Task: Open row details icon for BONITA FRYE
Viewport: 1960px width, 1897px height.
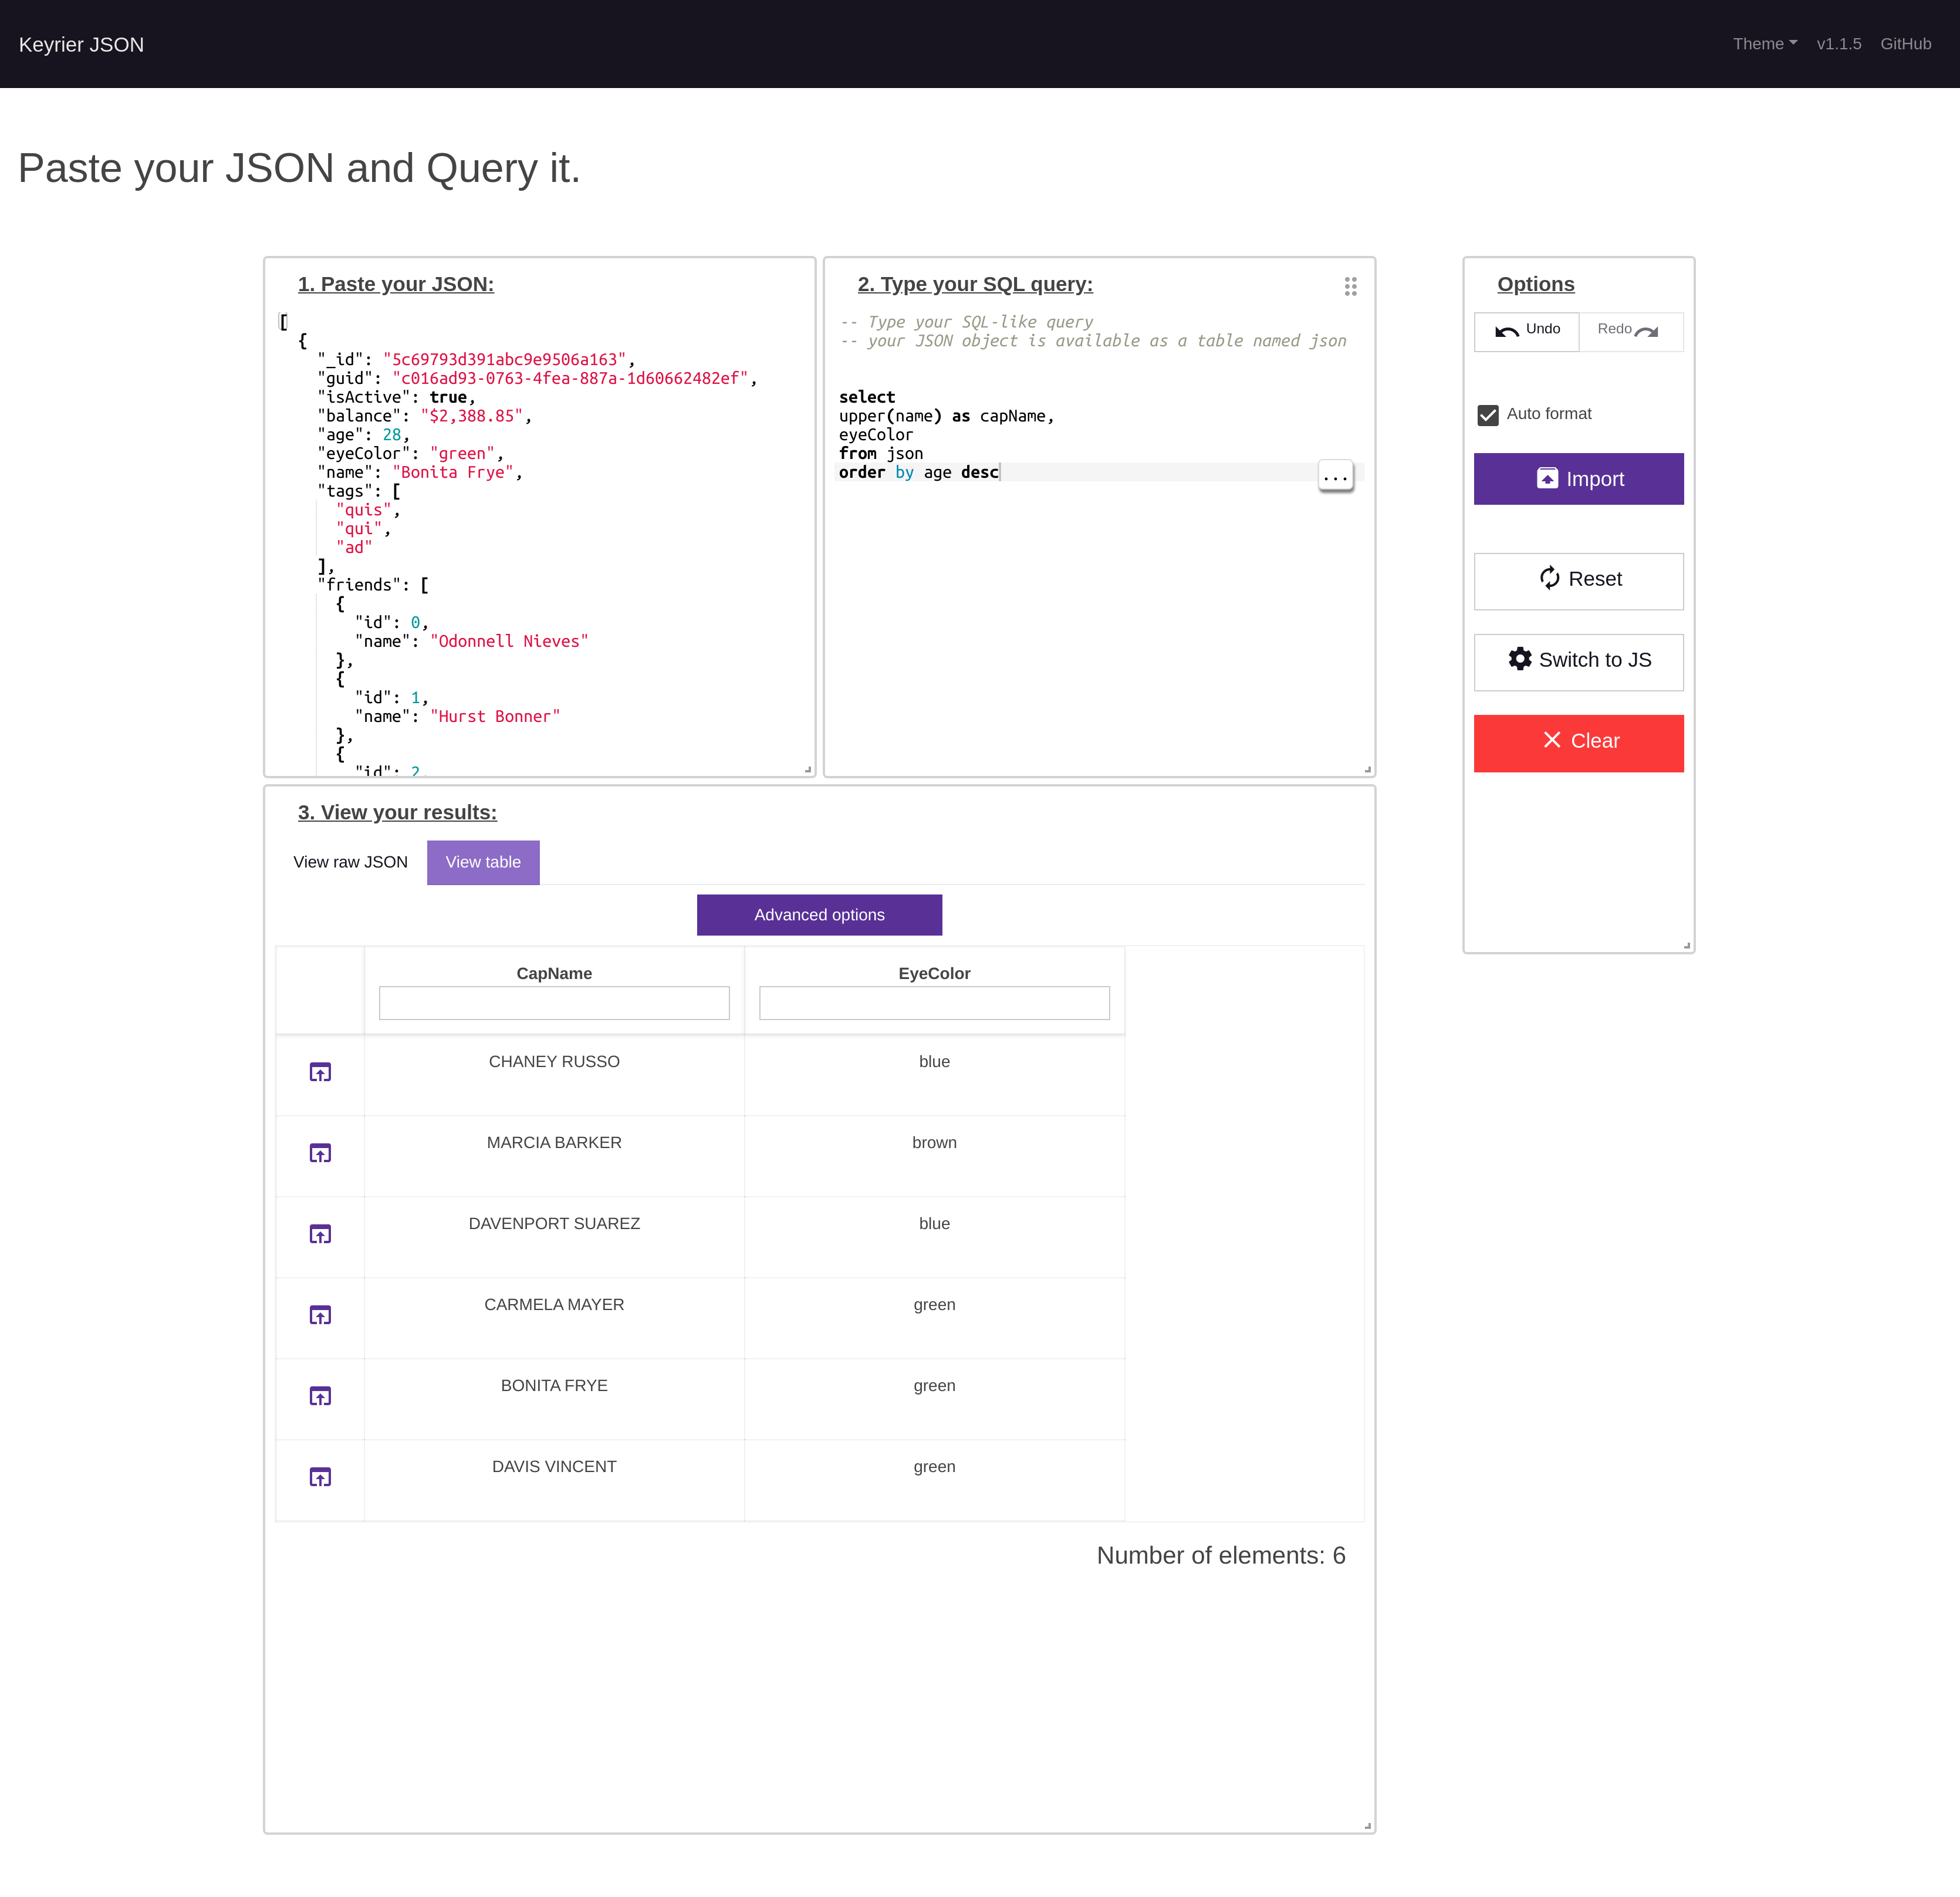Action: [x=320, y=1396]
